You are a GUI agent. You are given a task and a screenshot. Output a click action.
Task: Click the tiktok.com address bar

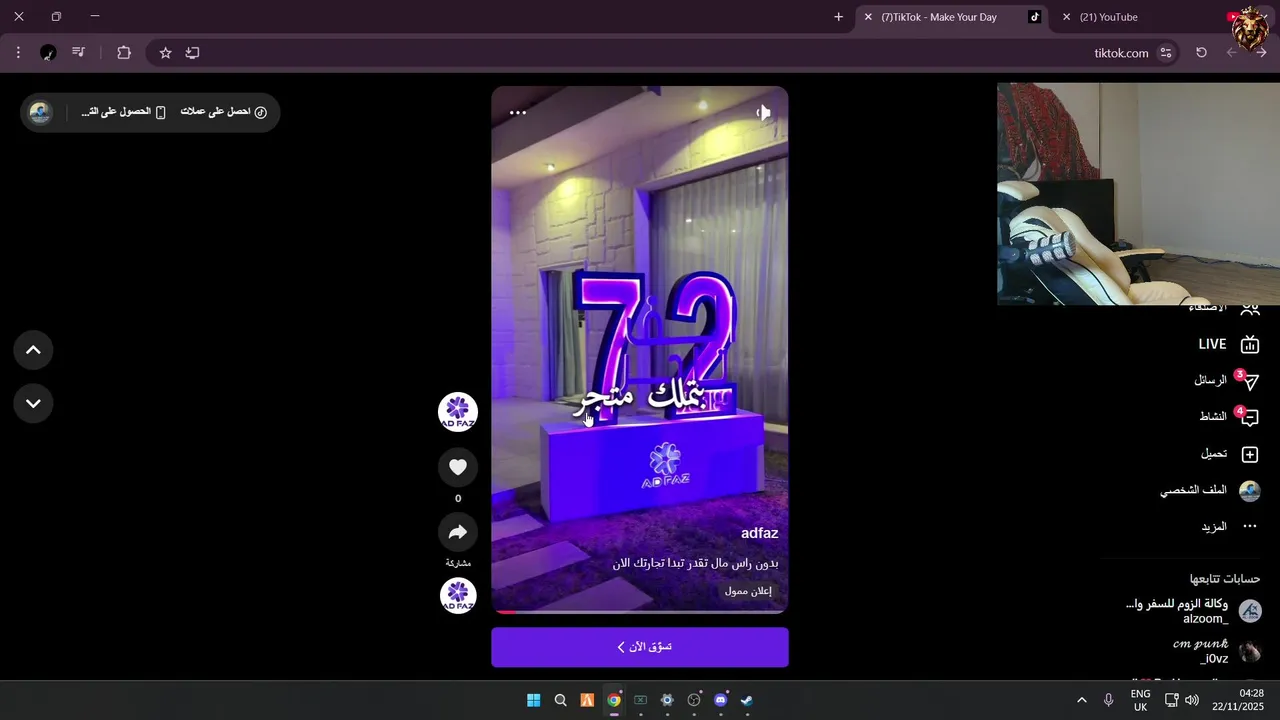coord(660,53)
